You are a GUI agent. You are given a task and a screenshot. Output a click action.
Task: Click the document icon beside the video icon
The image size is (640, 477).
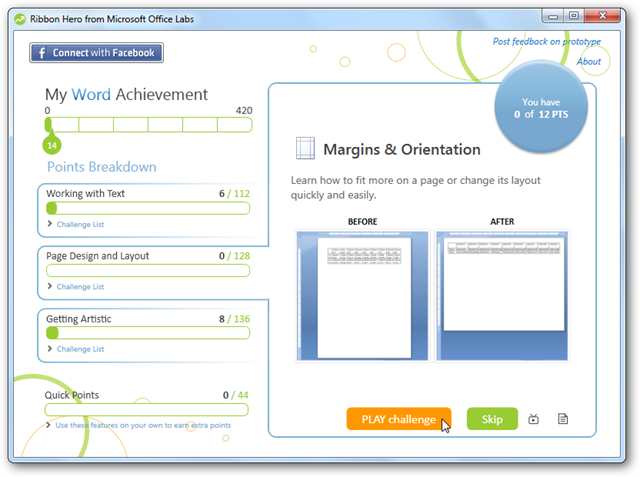tap(563, 419)
